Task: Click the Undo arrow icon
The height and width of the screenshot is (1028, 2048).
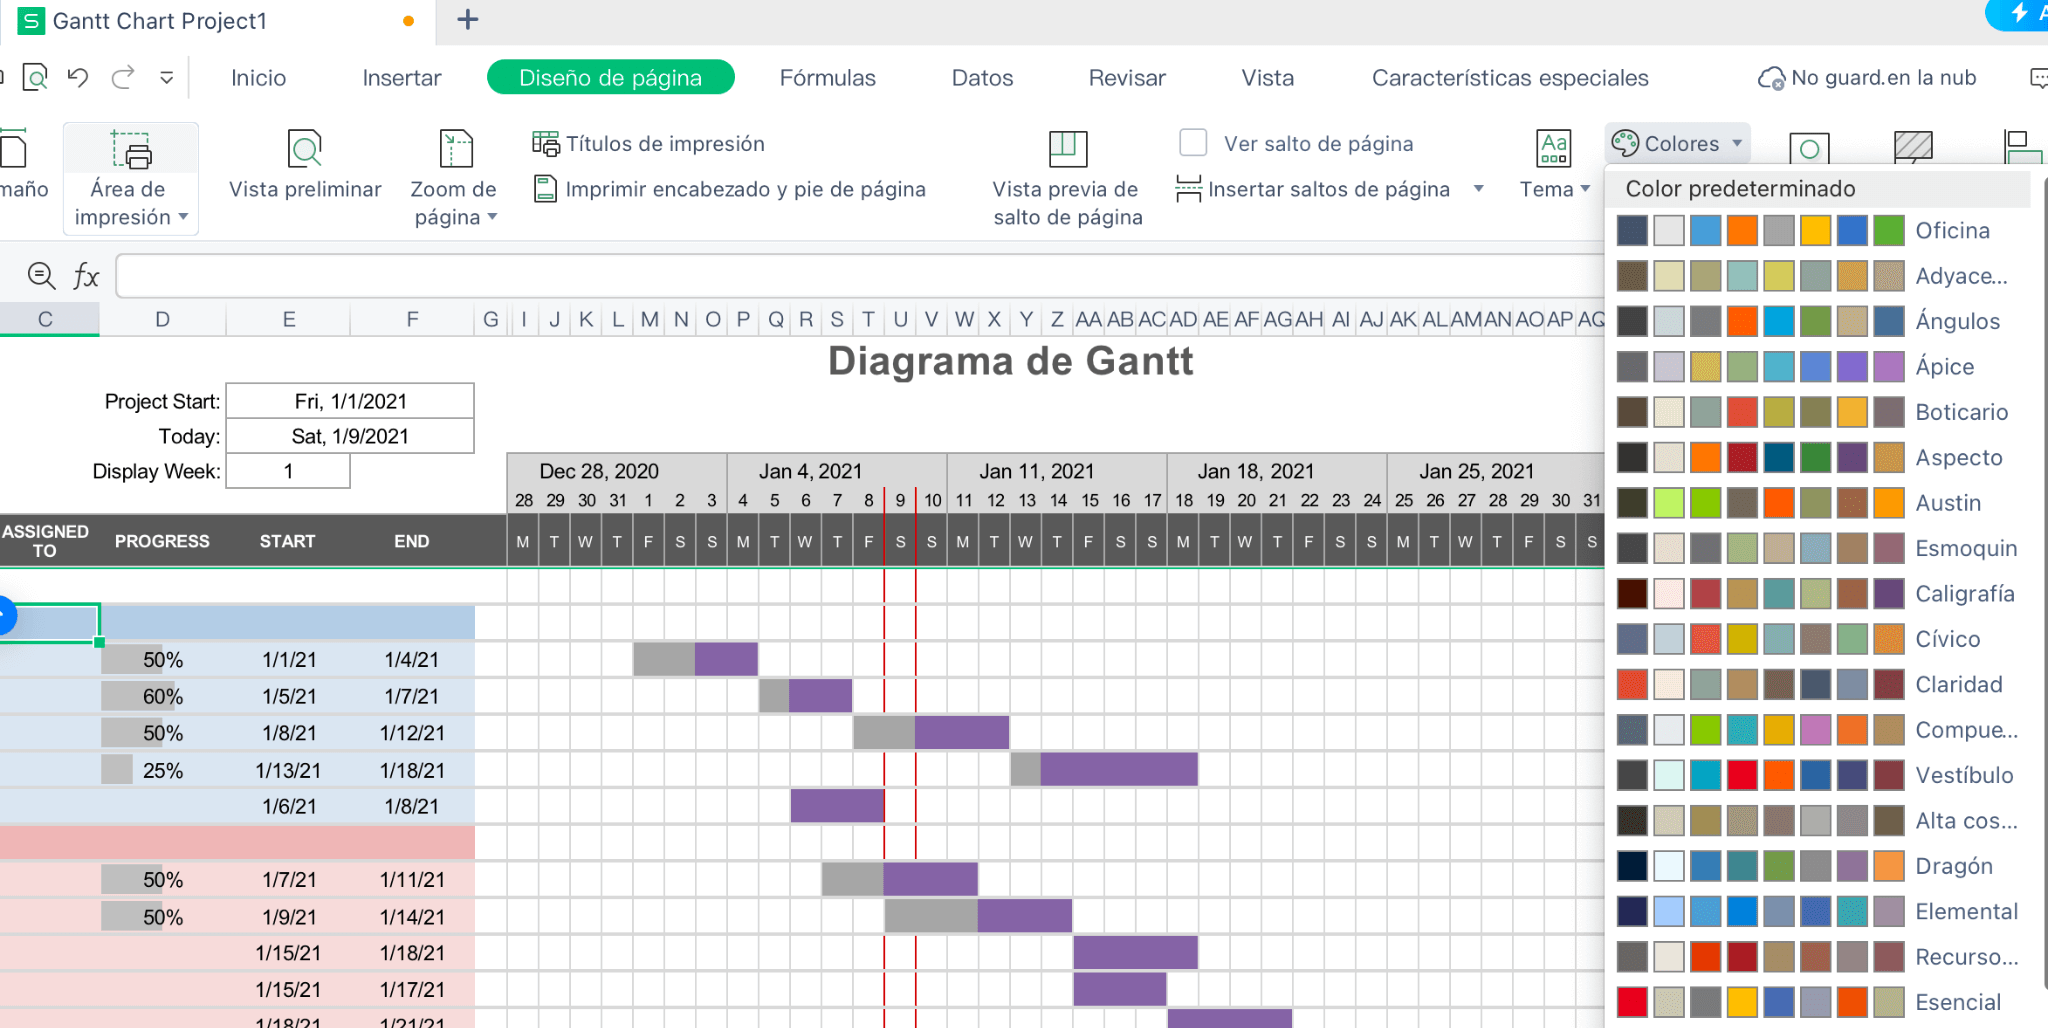Action: click(78, 76)
